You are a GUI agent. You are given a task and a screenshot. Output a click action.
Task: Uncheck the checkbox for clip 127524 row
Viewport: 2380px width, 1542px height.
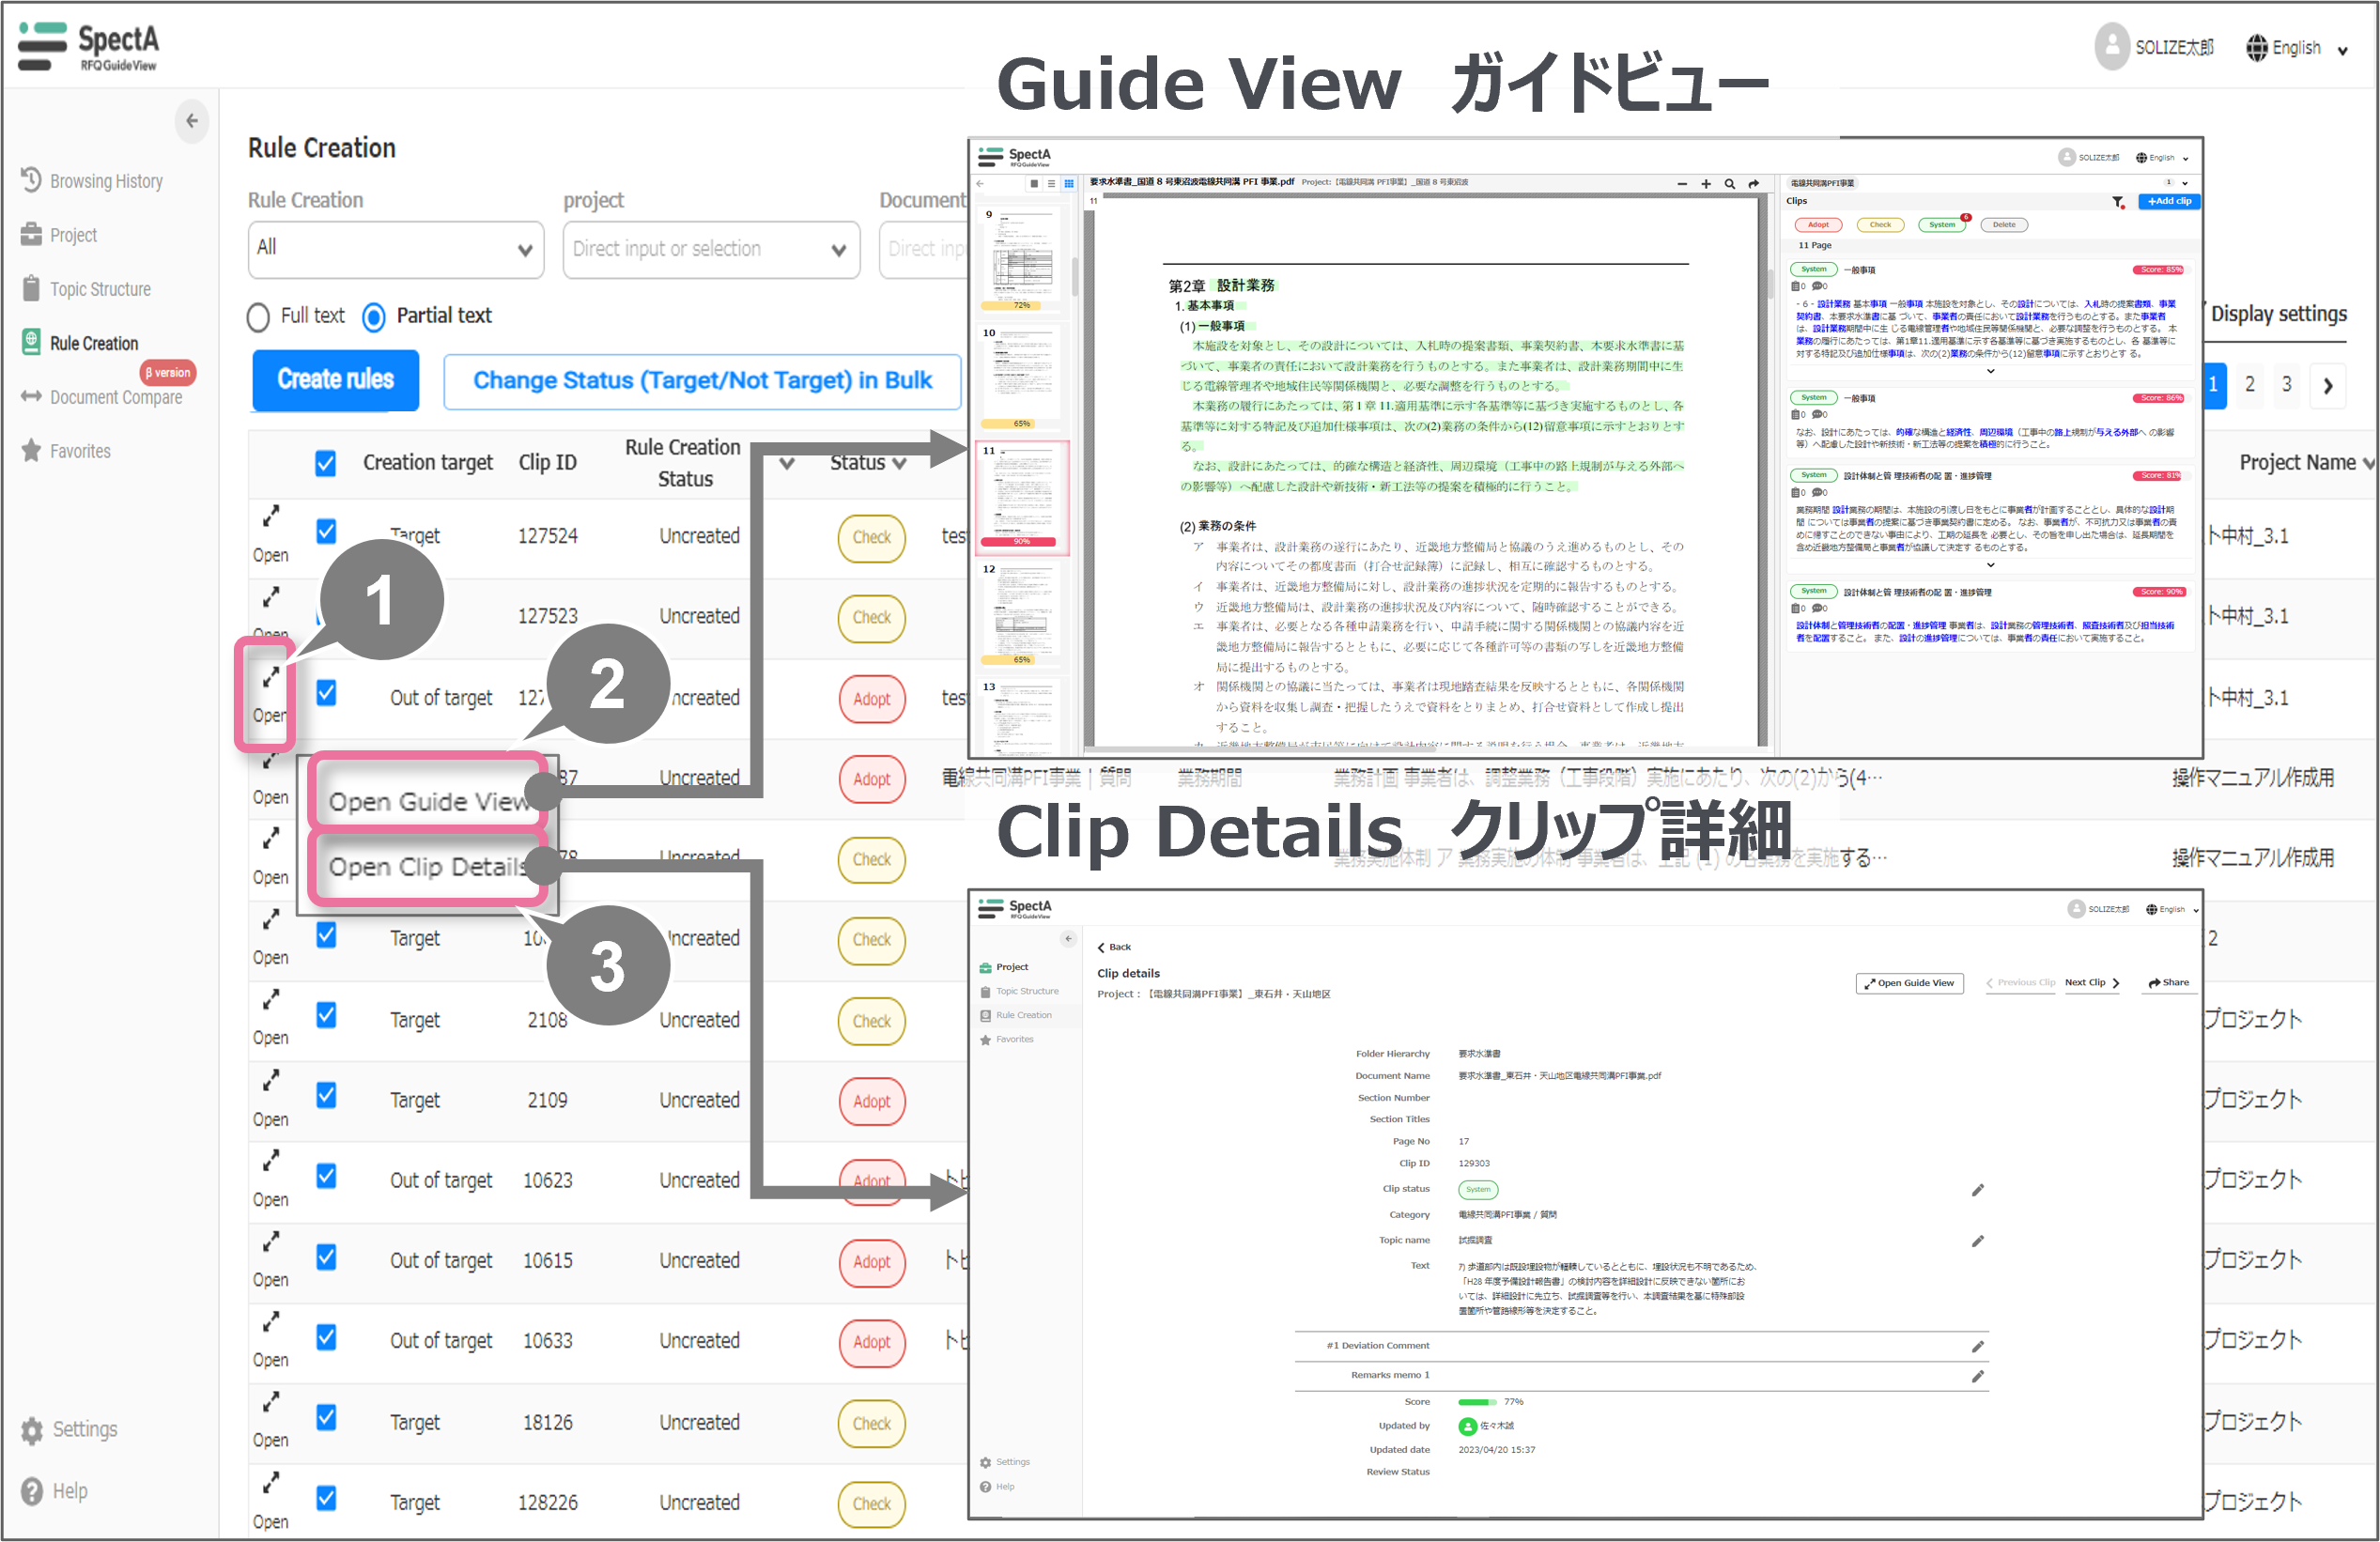(x=326, y=531)
